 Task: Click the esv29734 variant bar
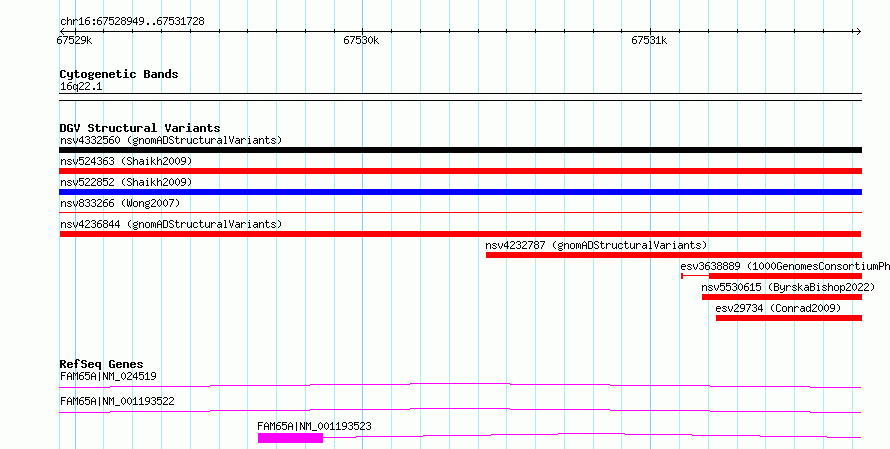(789, 318)
